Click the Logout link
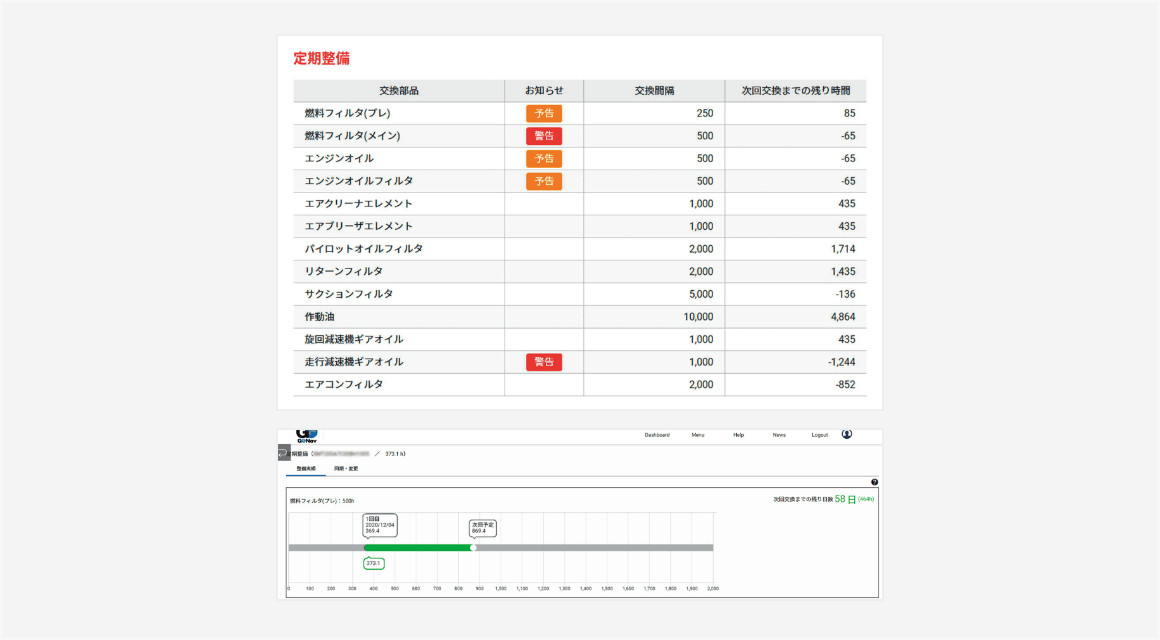Viewport: 1160px width, 640px height. [x=820, y=435]
